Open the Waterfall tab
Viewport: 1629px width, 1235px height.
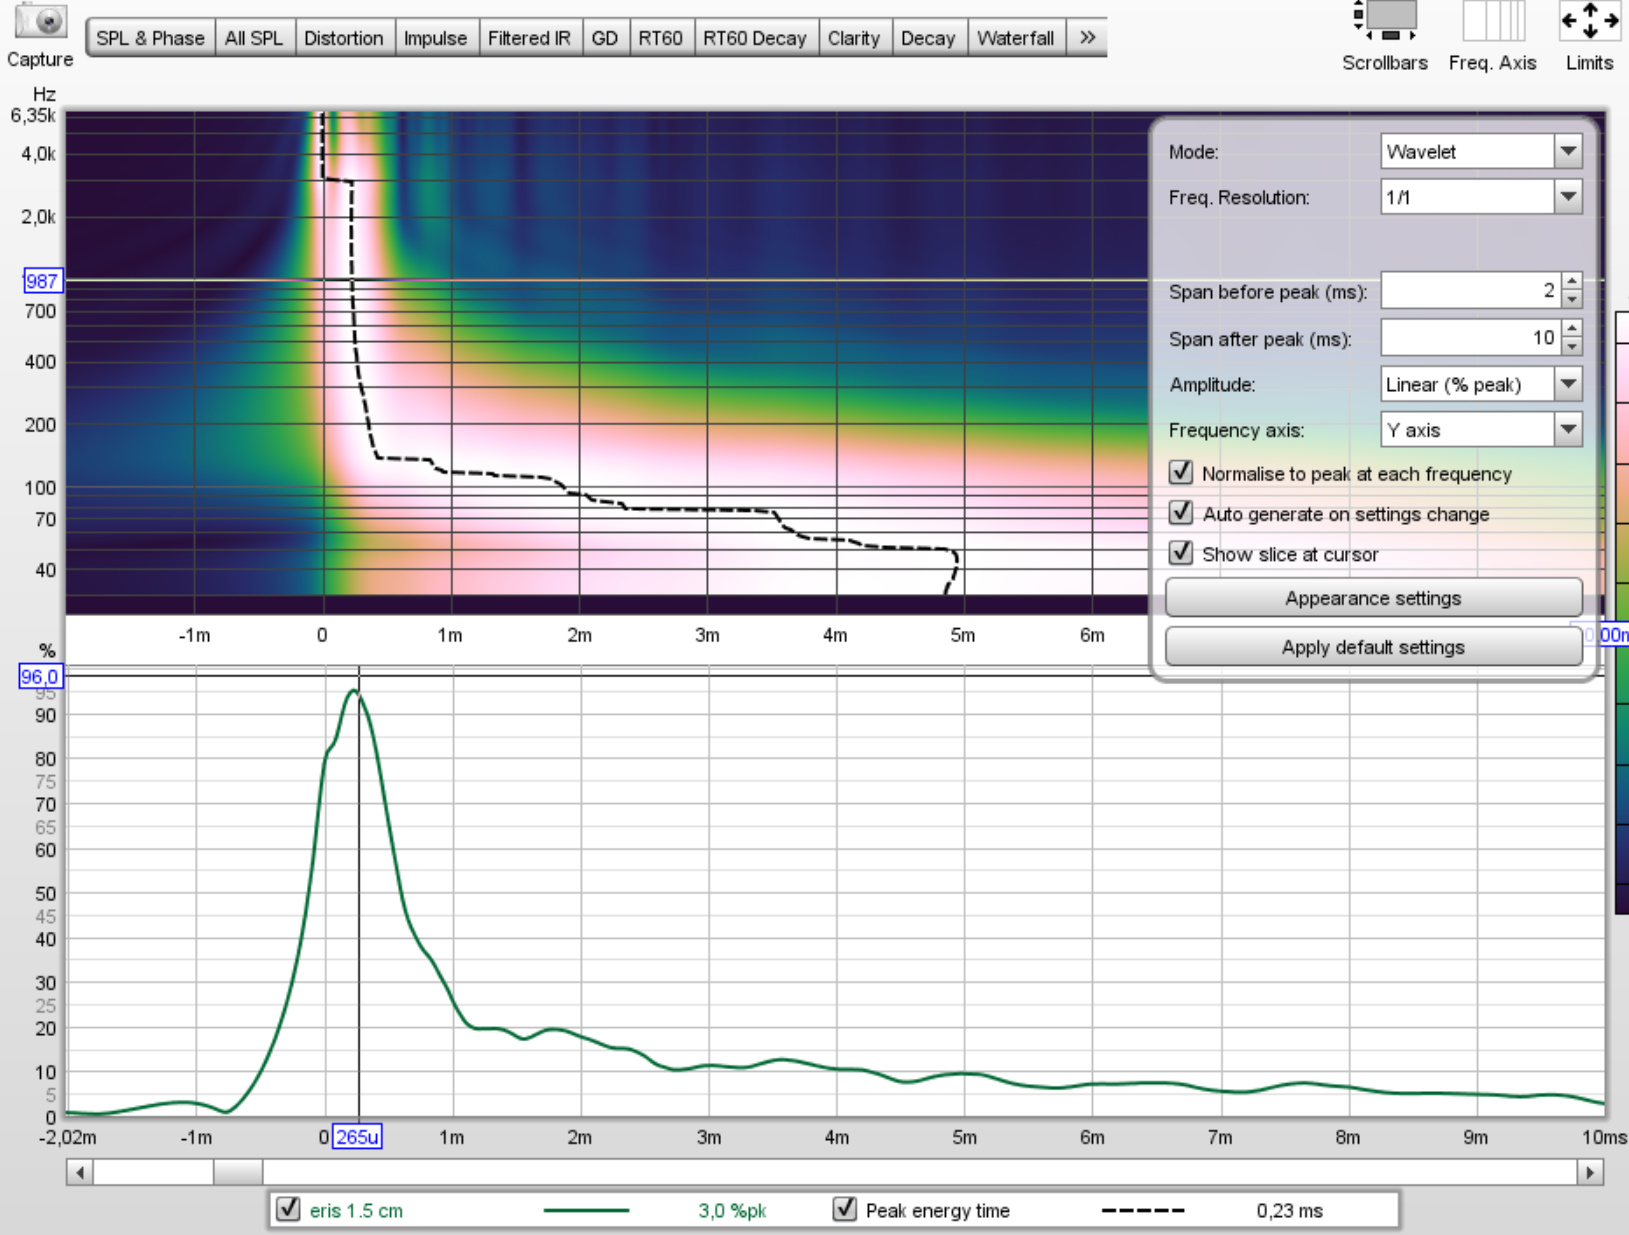[1015, 38]
